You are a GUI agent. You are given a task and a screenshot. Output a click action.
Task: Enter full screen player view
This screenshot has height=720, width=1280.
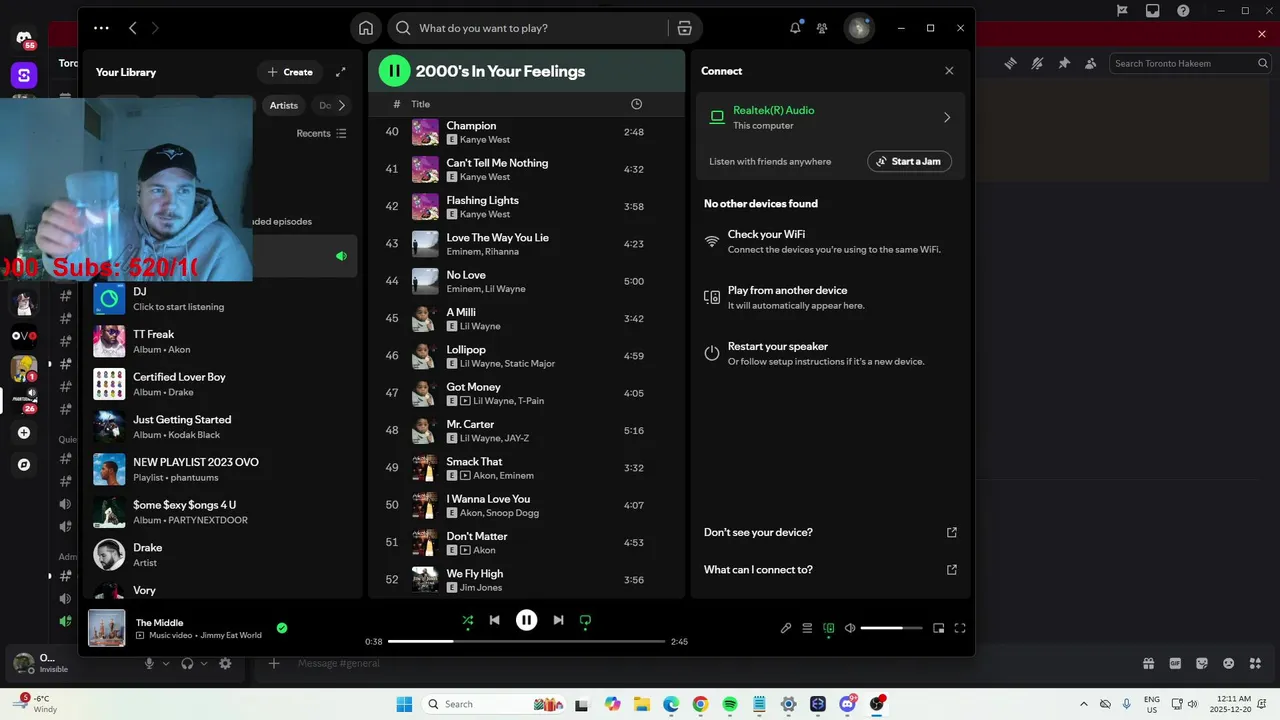(x=960, y=628)
